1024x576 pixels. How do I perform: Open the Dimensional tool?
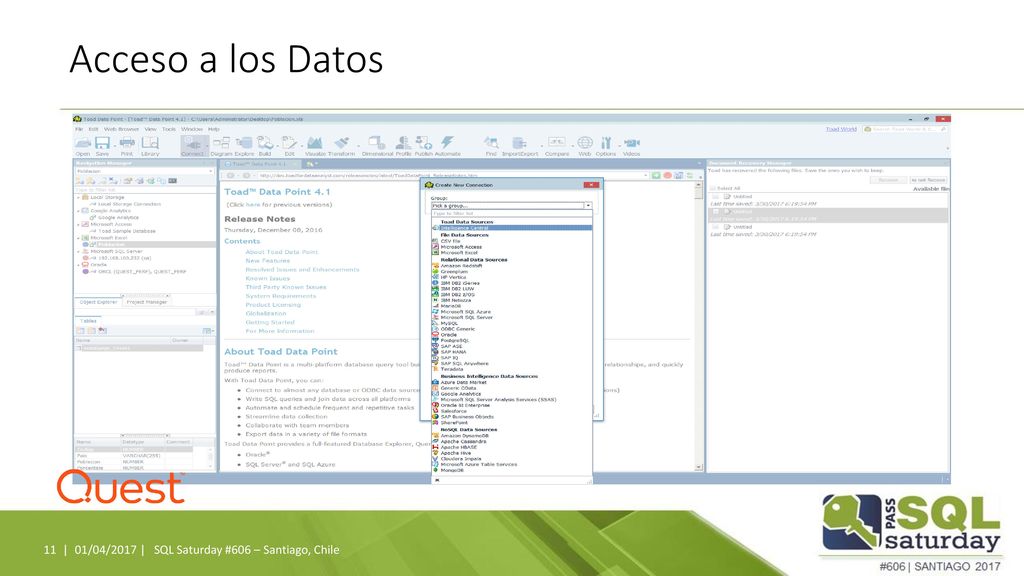pyautogui.click(x=377, y=146)
